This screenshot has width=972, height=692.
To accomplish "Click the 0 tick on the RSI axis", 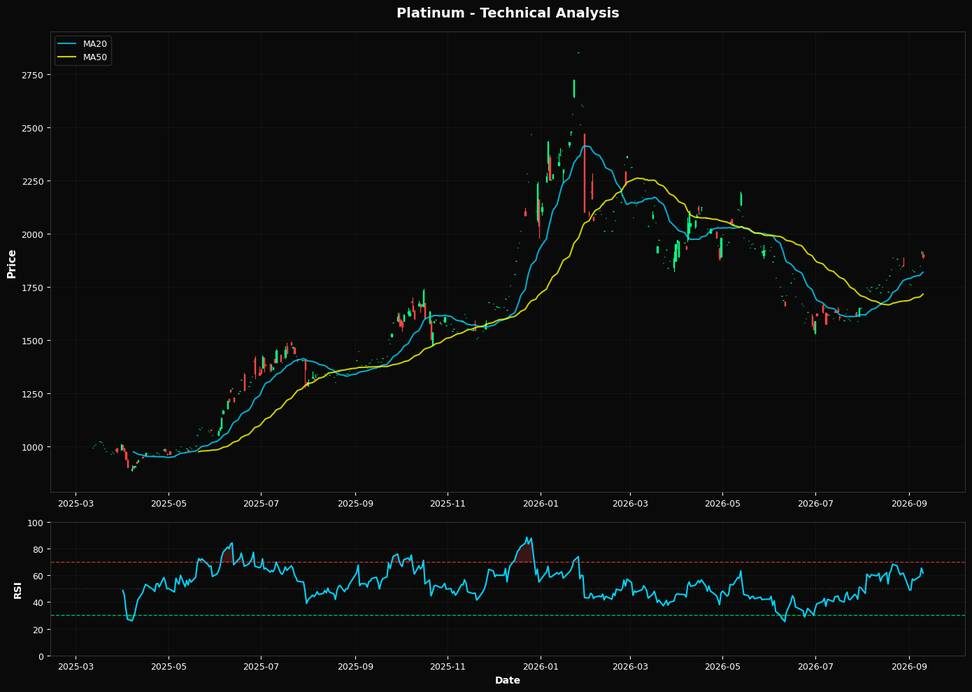I will pos(42,657).
